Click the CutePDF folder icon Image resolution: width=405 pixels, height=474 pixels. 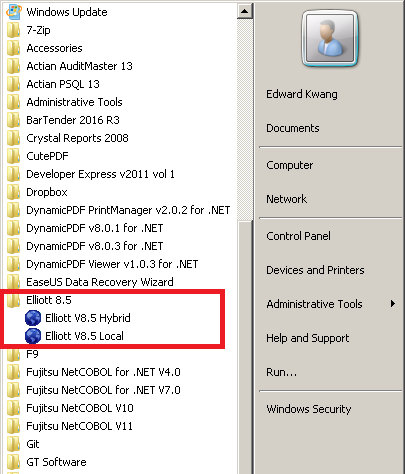coord(13,156)
